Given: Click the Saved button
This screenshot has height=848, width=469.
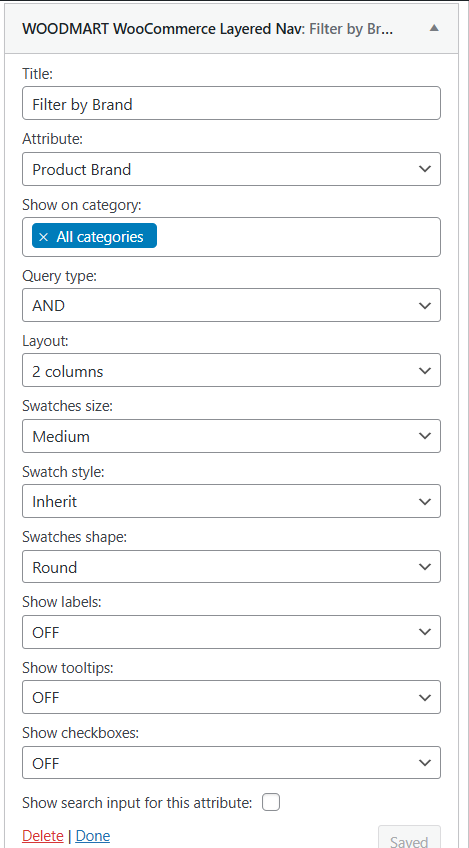Looking at the screenshot, I should point(409,837).
